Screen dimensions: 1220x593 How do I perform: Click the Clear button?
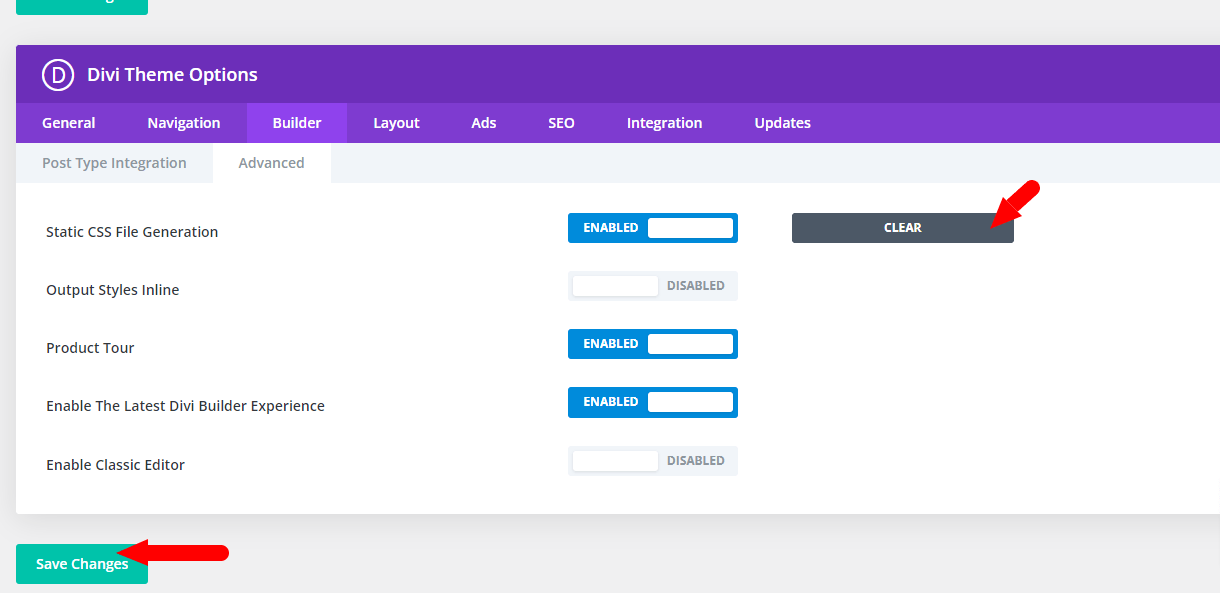(903, 228)
